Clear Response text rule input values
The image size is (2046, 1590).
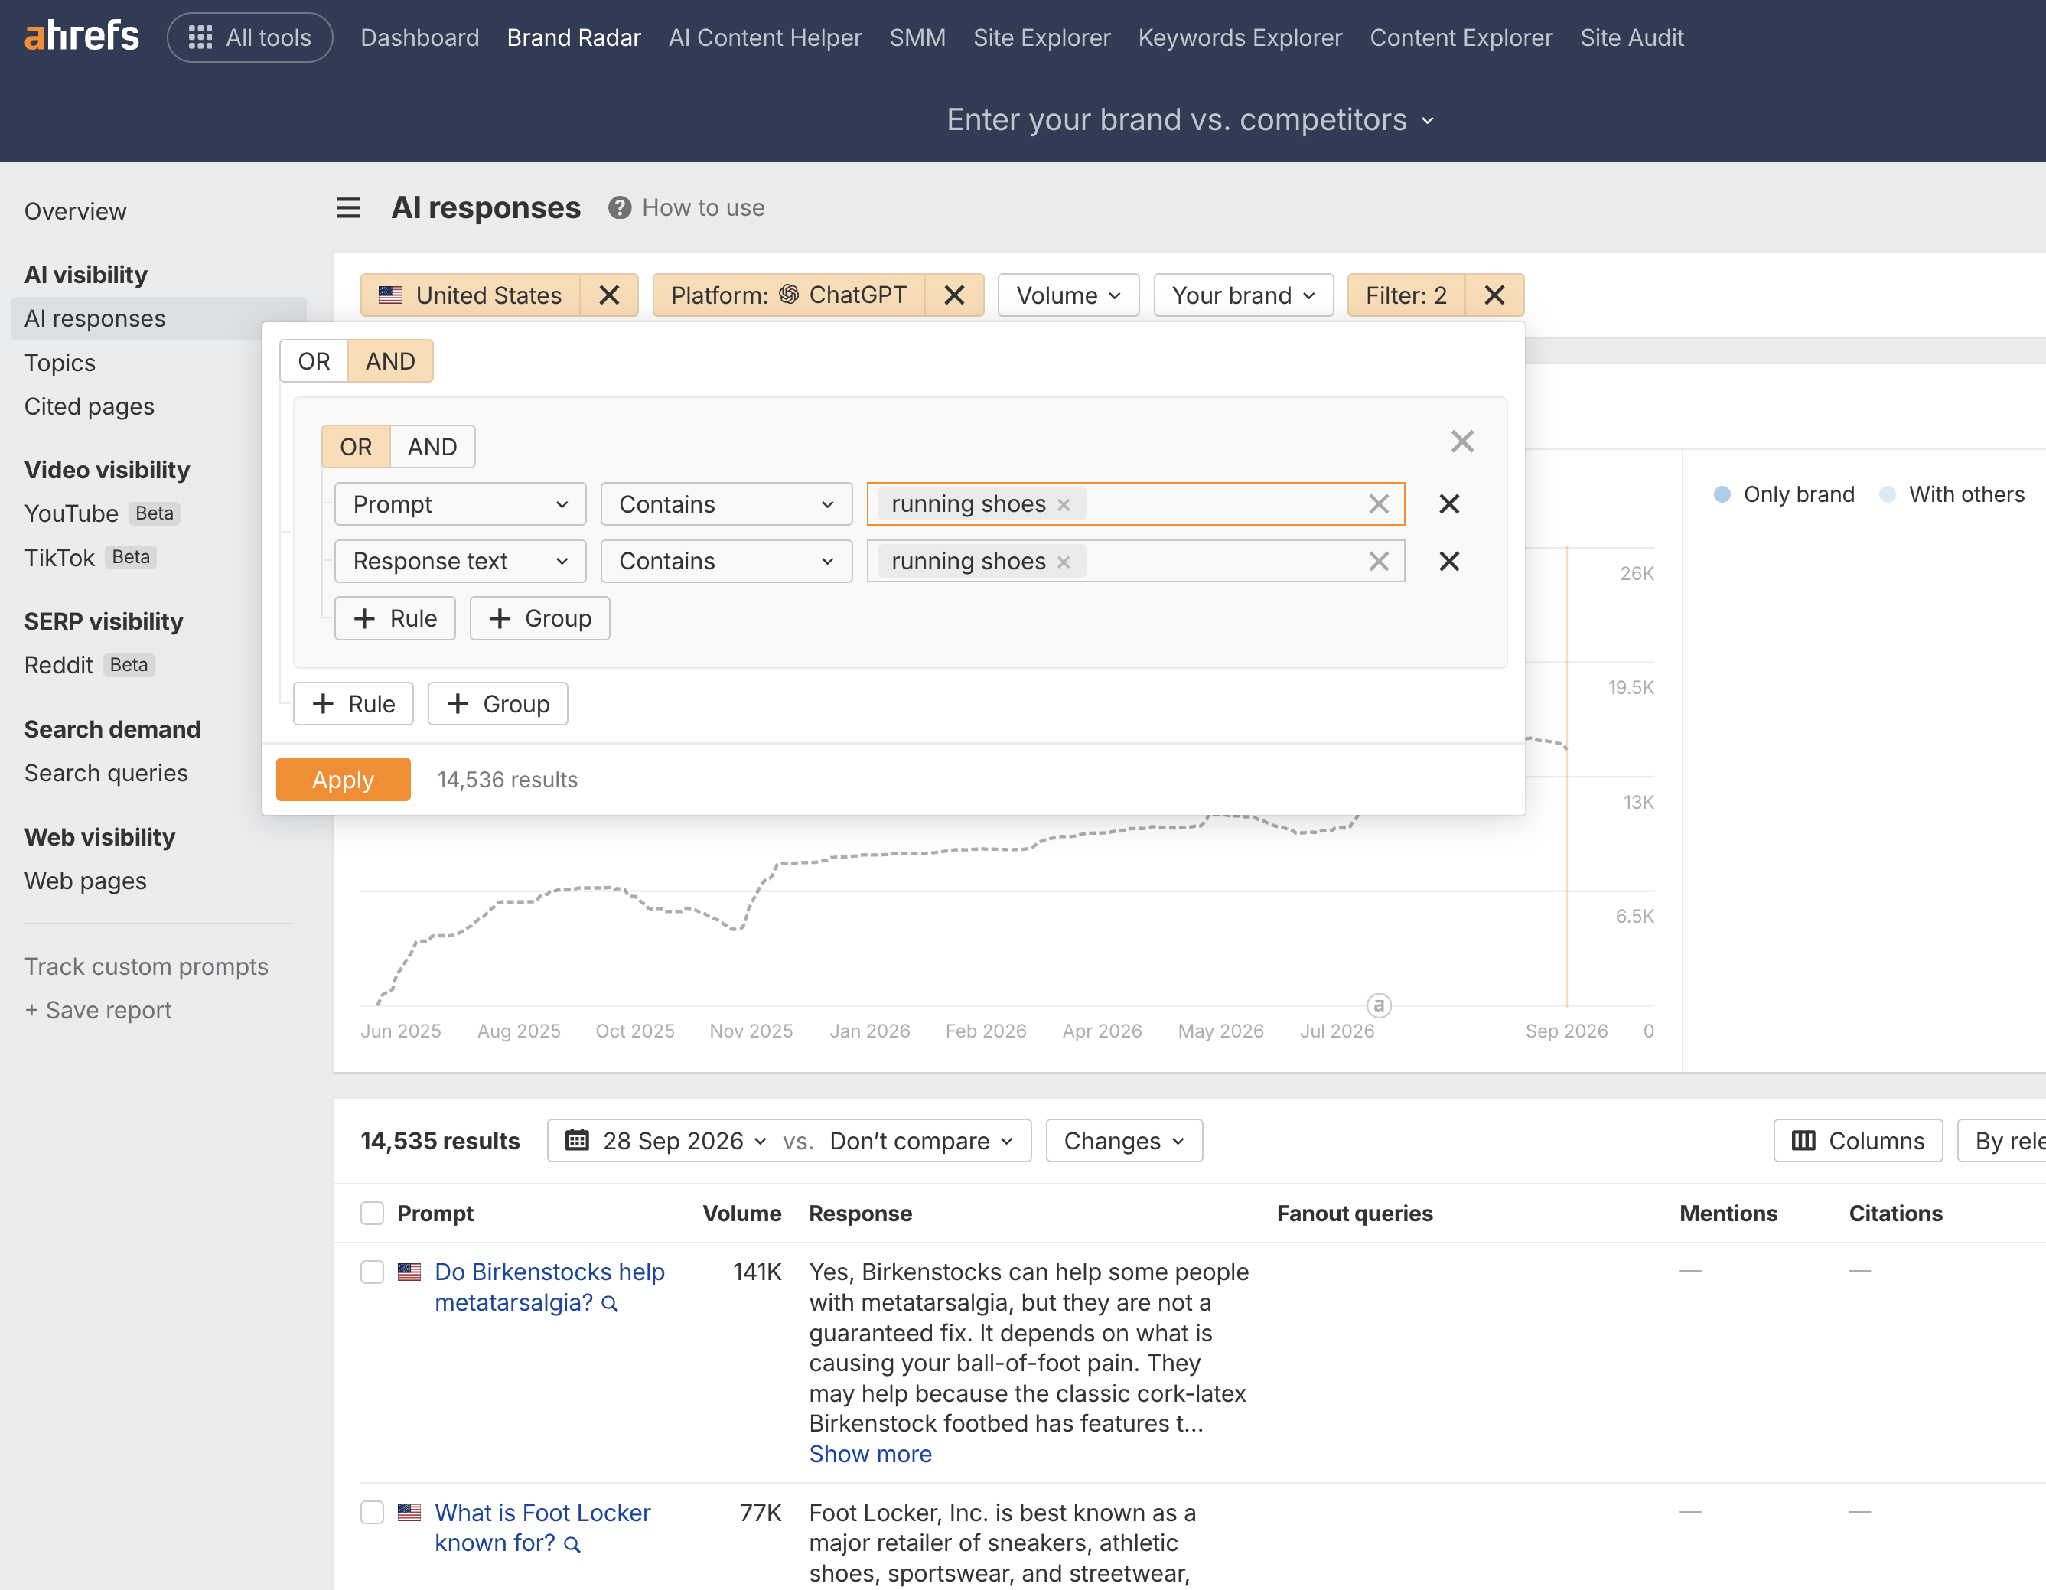(1379, 561)
